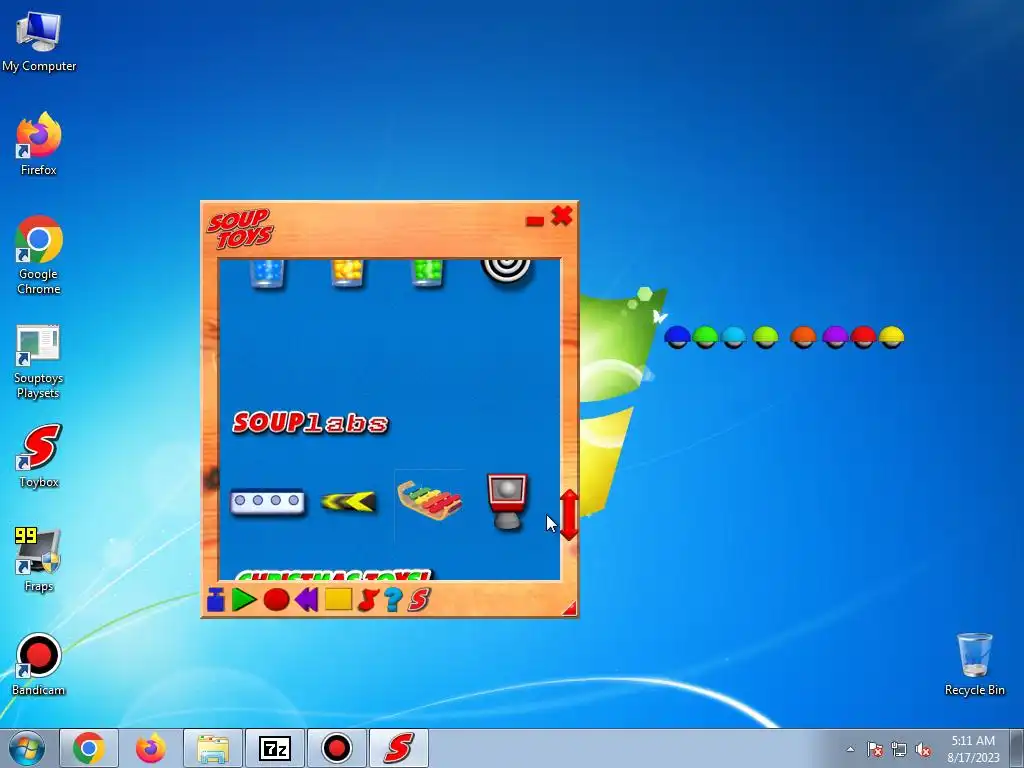Open the clock showing 5:11 AM
This screenshot has width=1024, height=768.
pyautogui.click(x=973, y=749)
